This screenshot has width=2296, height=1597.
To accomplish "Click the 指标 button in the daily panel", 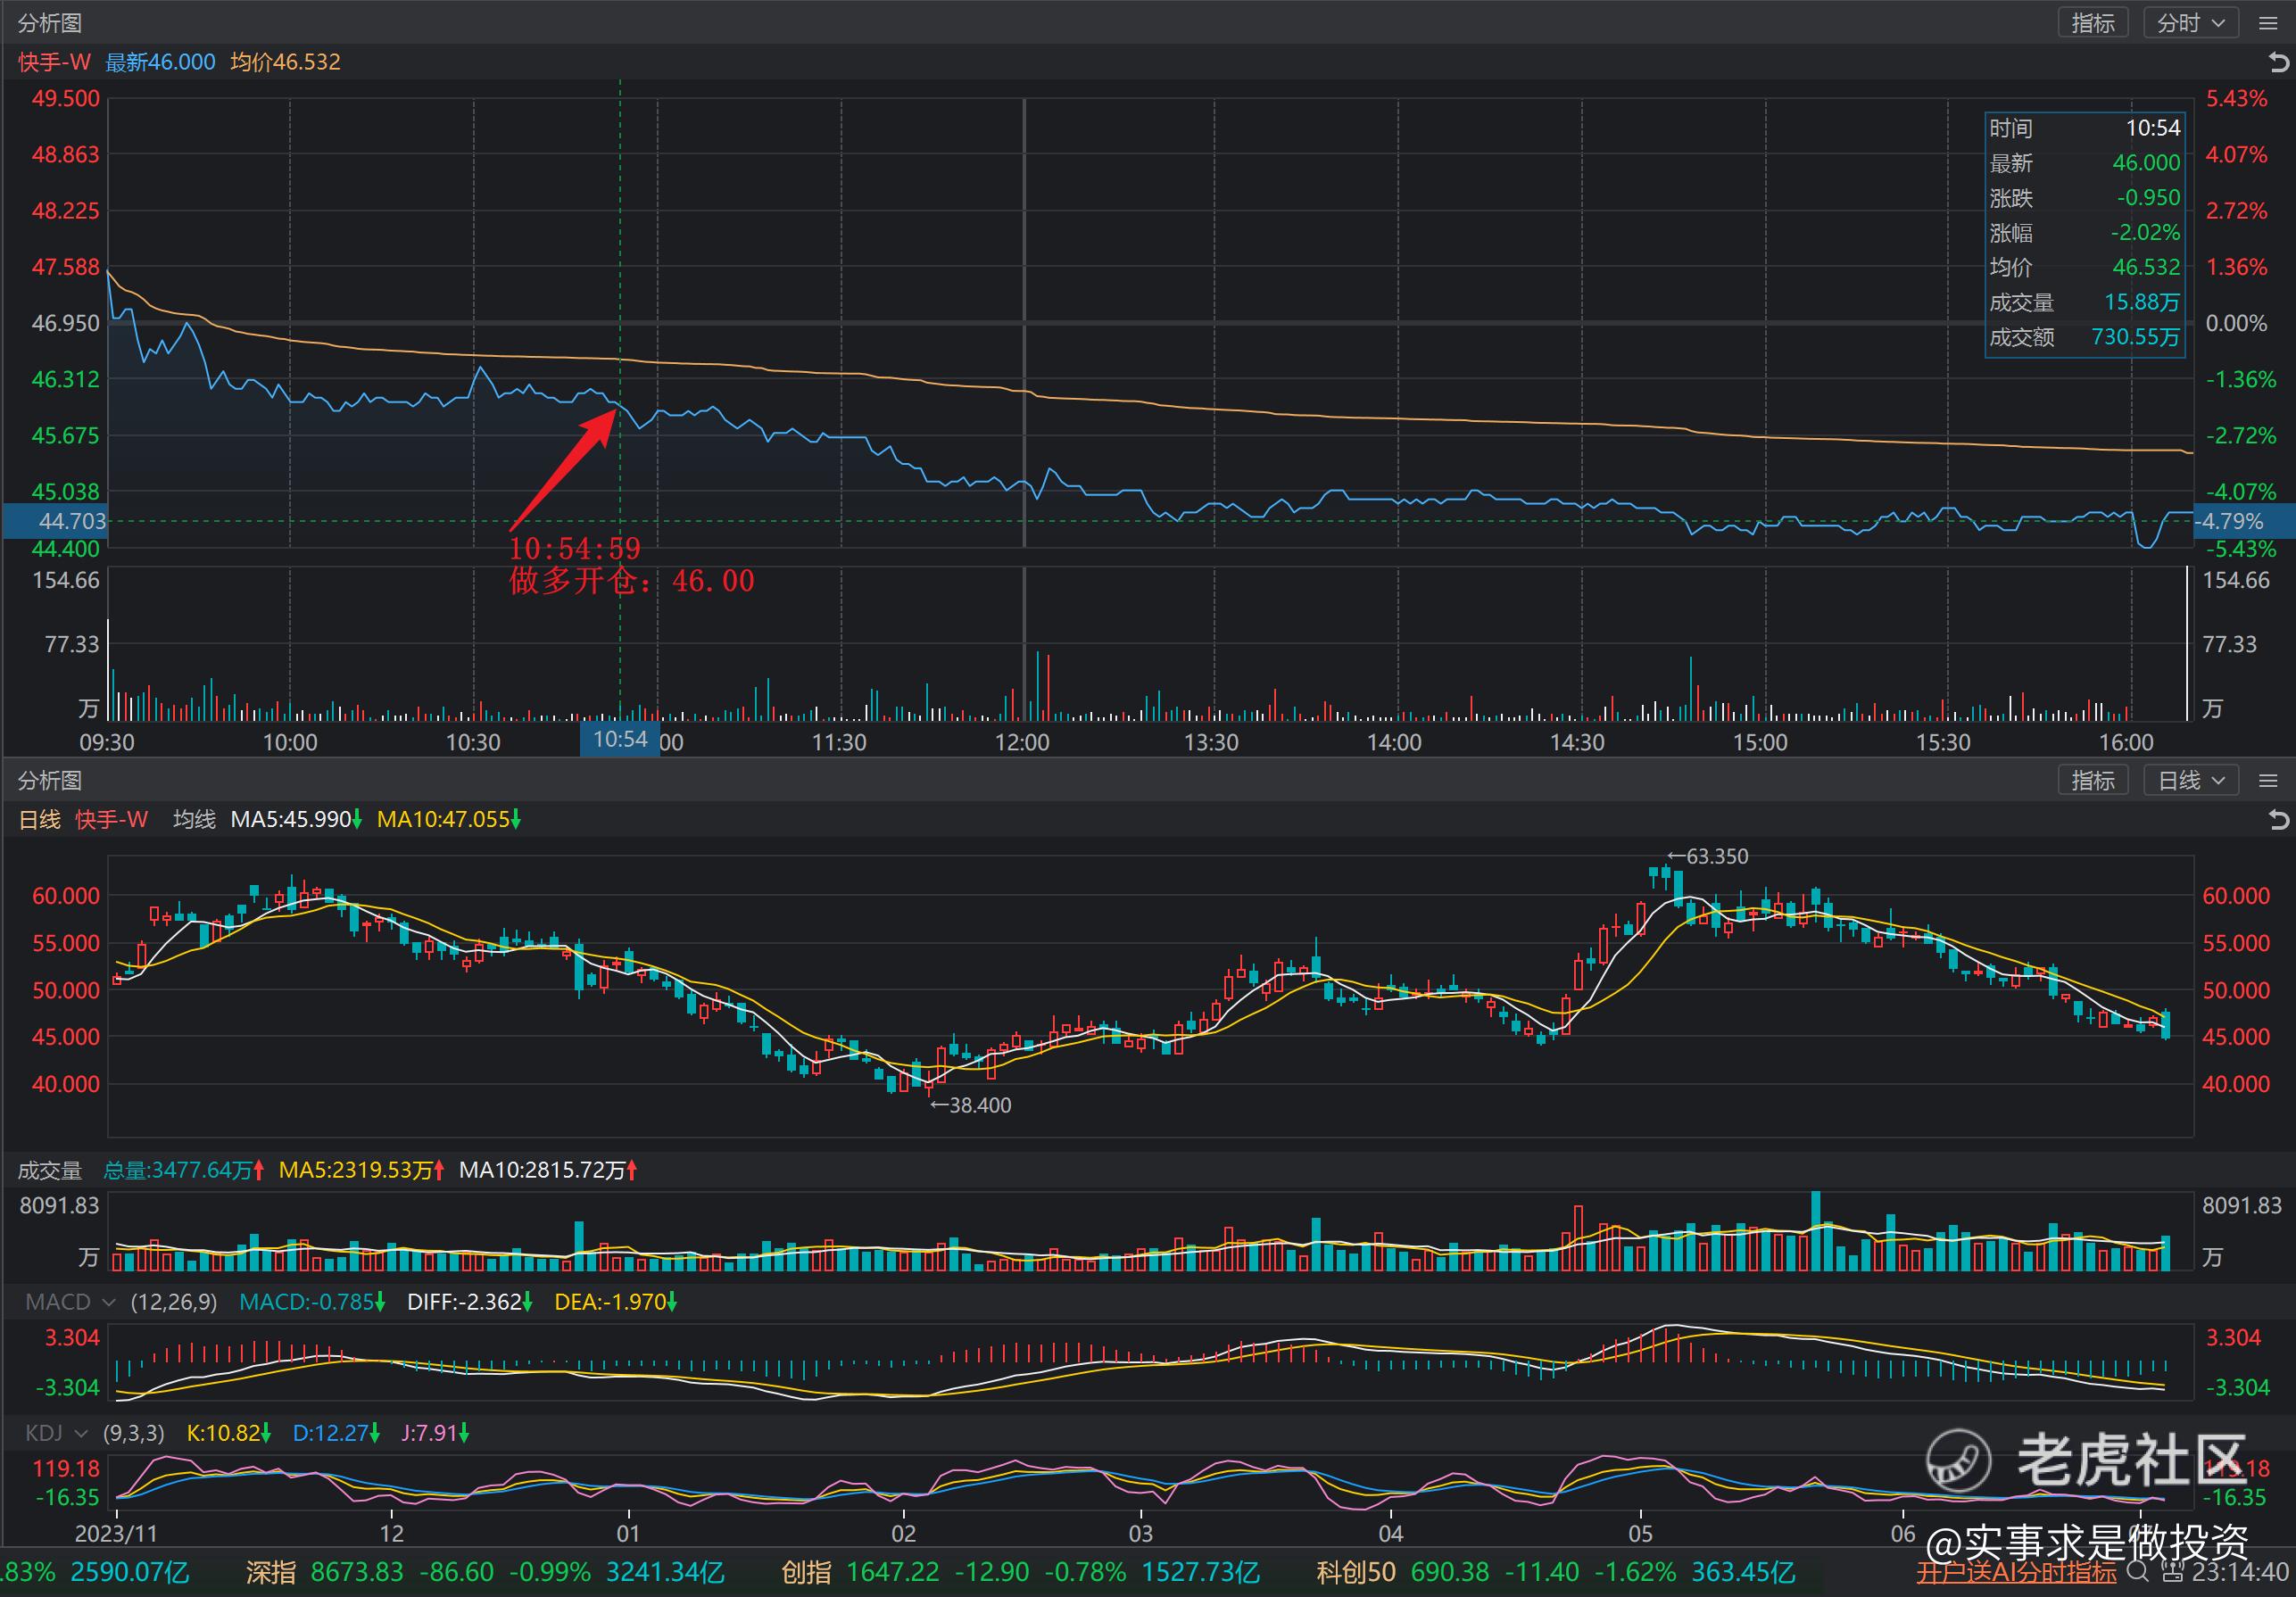I will pyautogui.click(x=2093, y=780).
